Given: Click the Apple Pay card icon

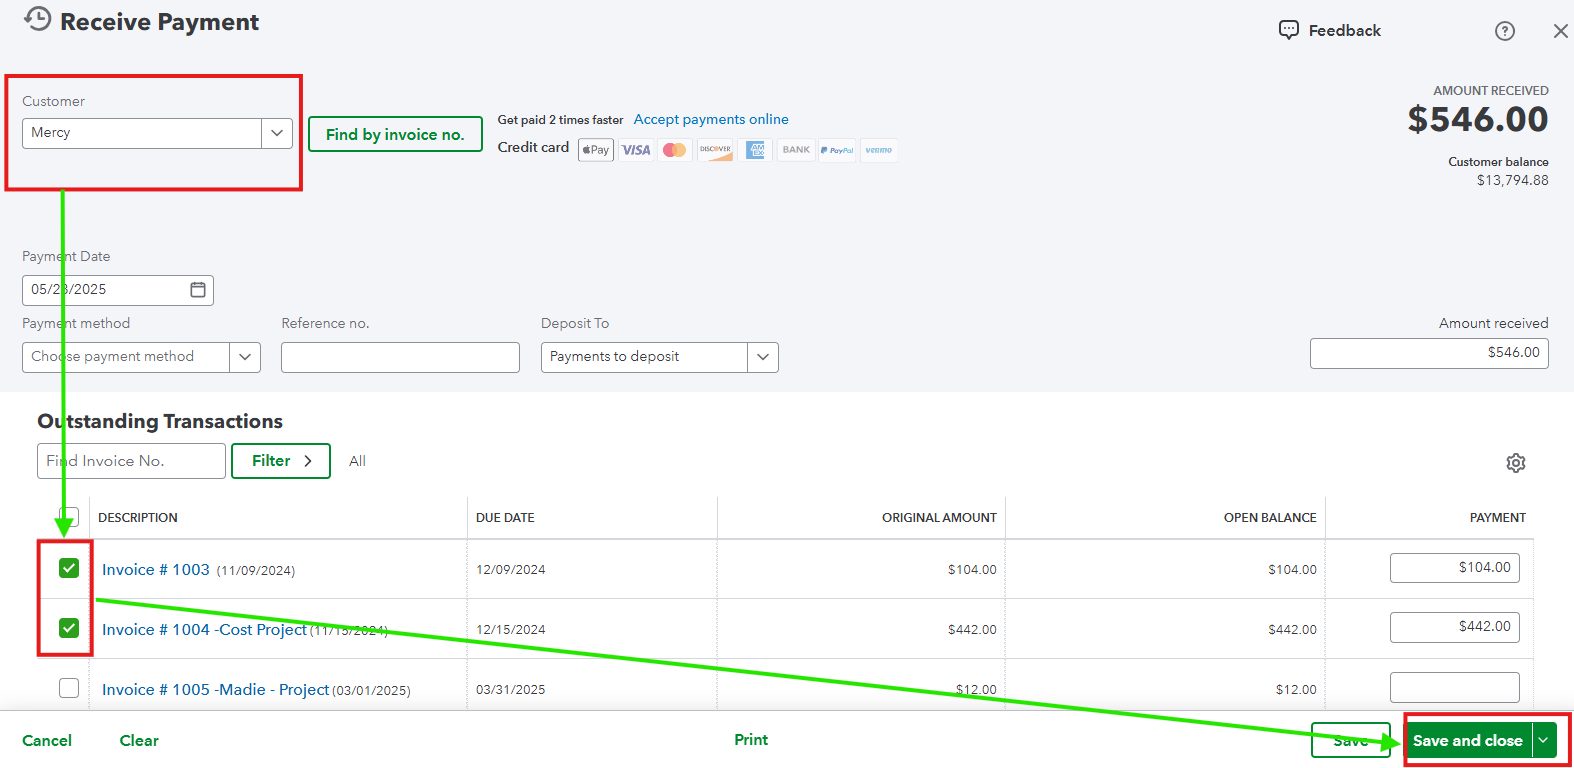Looking at the screenshot, I should (596, 150).
